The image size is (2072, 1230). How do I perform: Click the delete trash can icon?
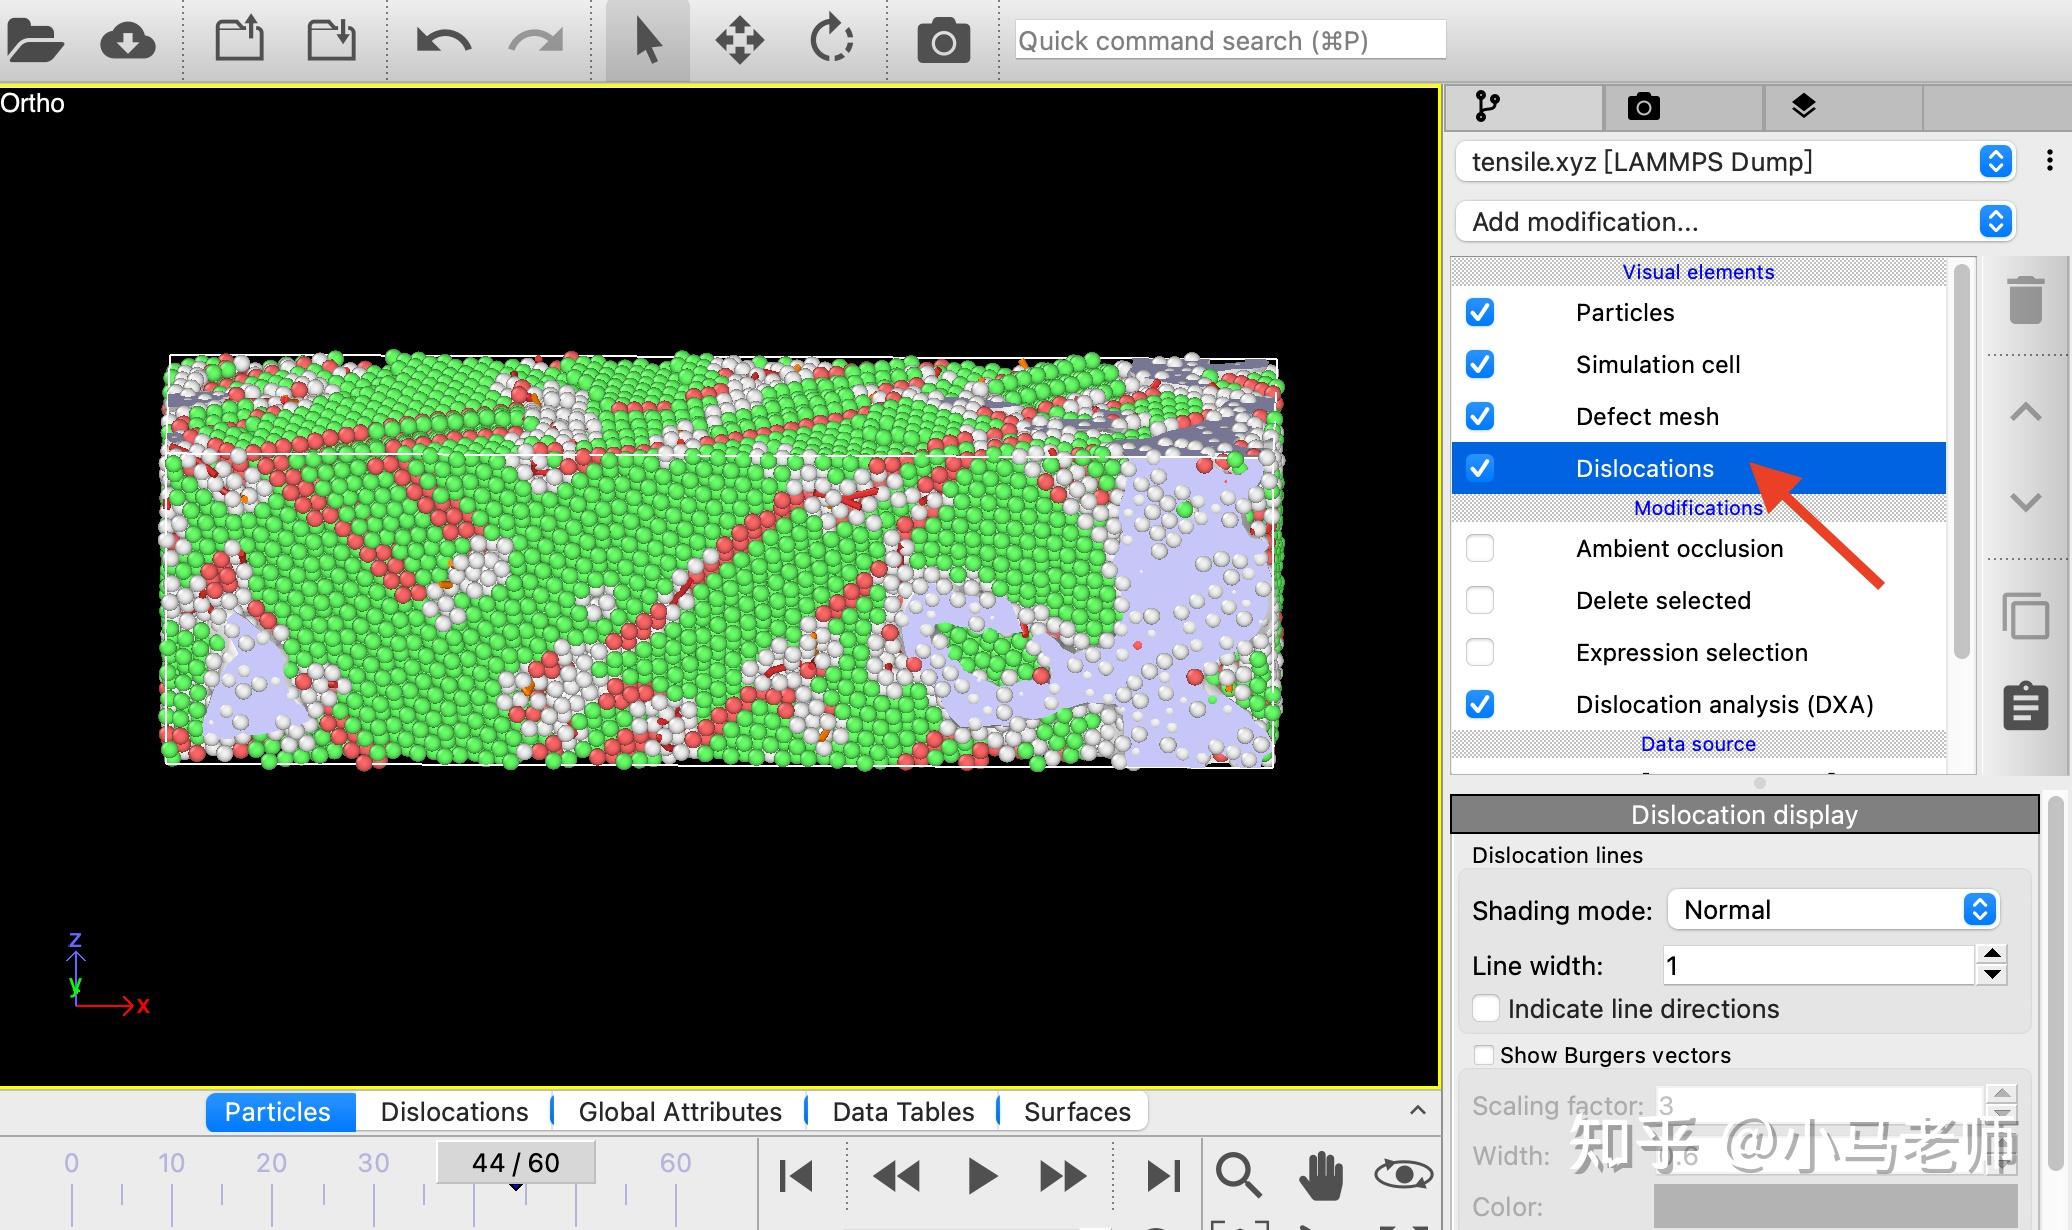click(x=2025, y=300)
